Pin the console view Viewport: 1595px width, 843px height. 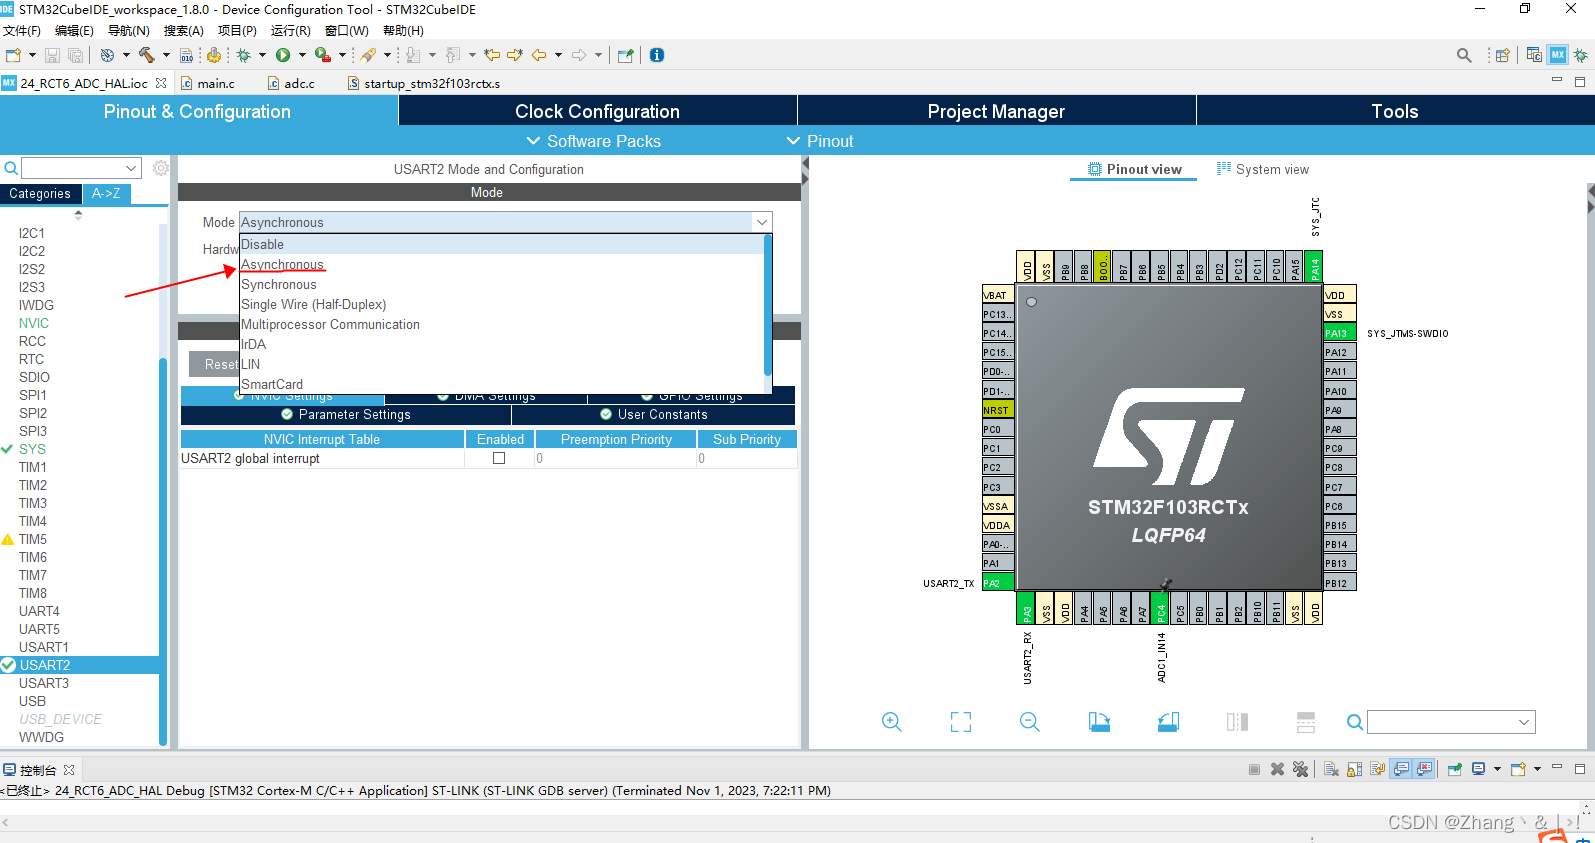point(1455,769)
